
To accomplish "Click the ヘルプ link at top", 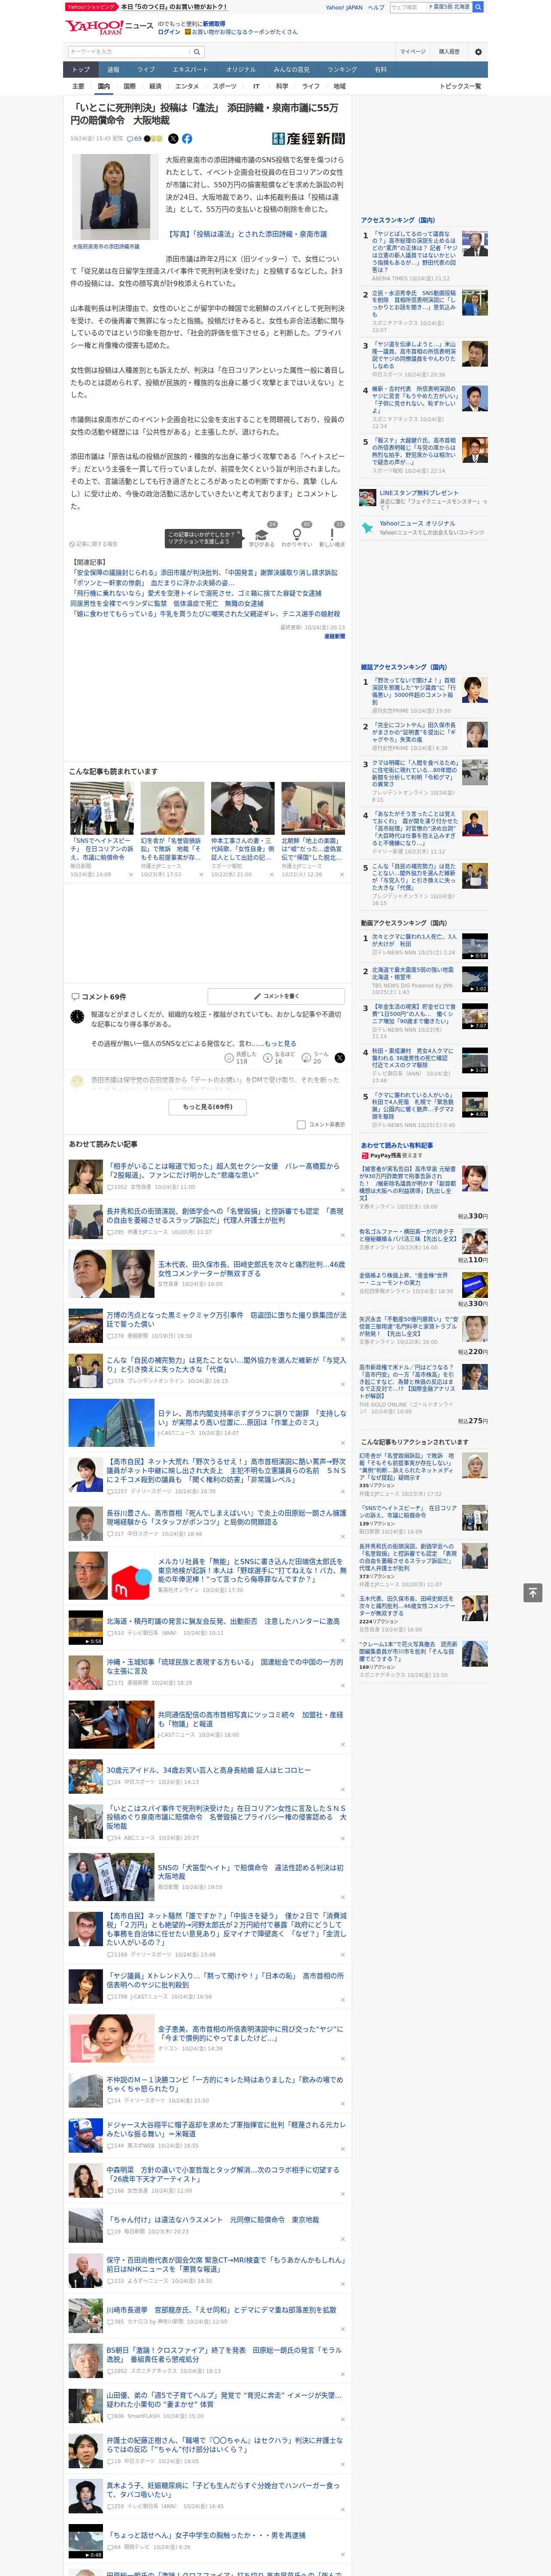I will click(376, 7).
